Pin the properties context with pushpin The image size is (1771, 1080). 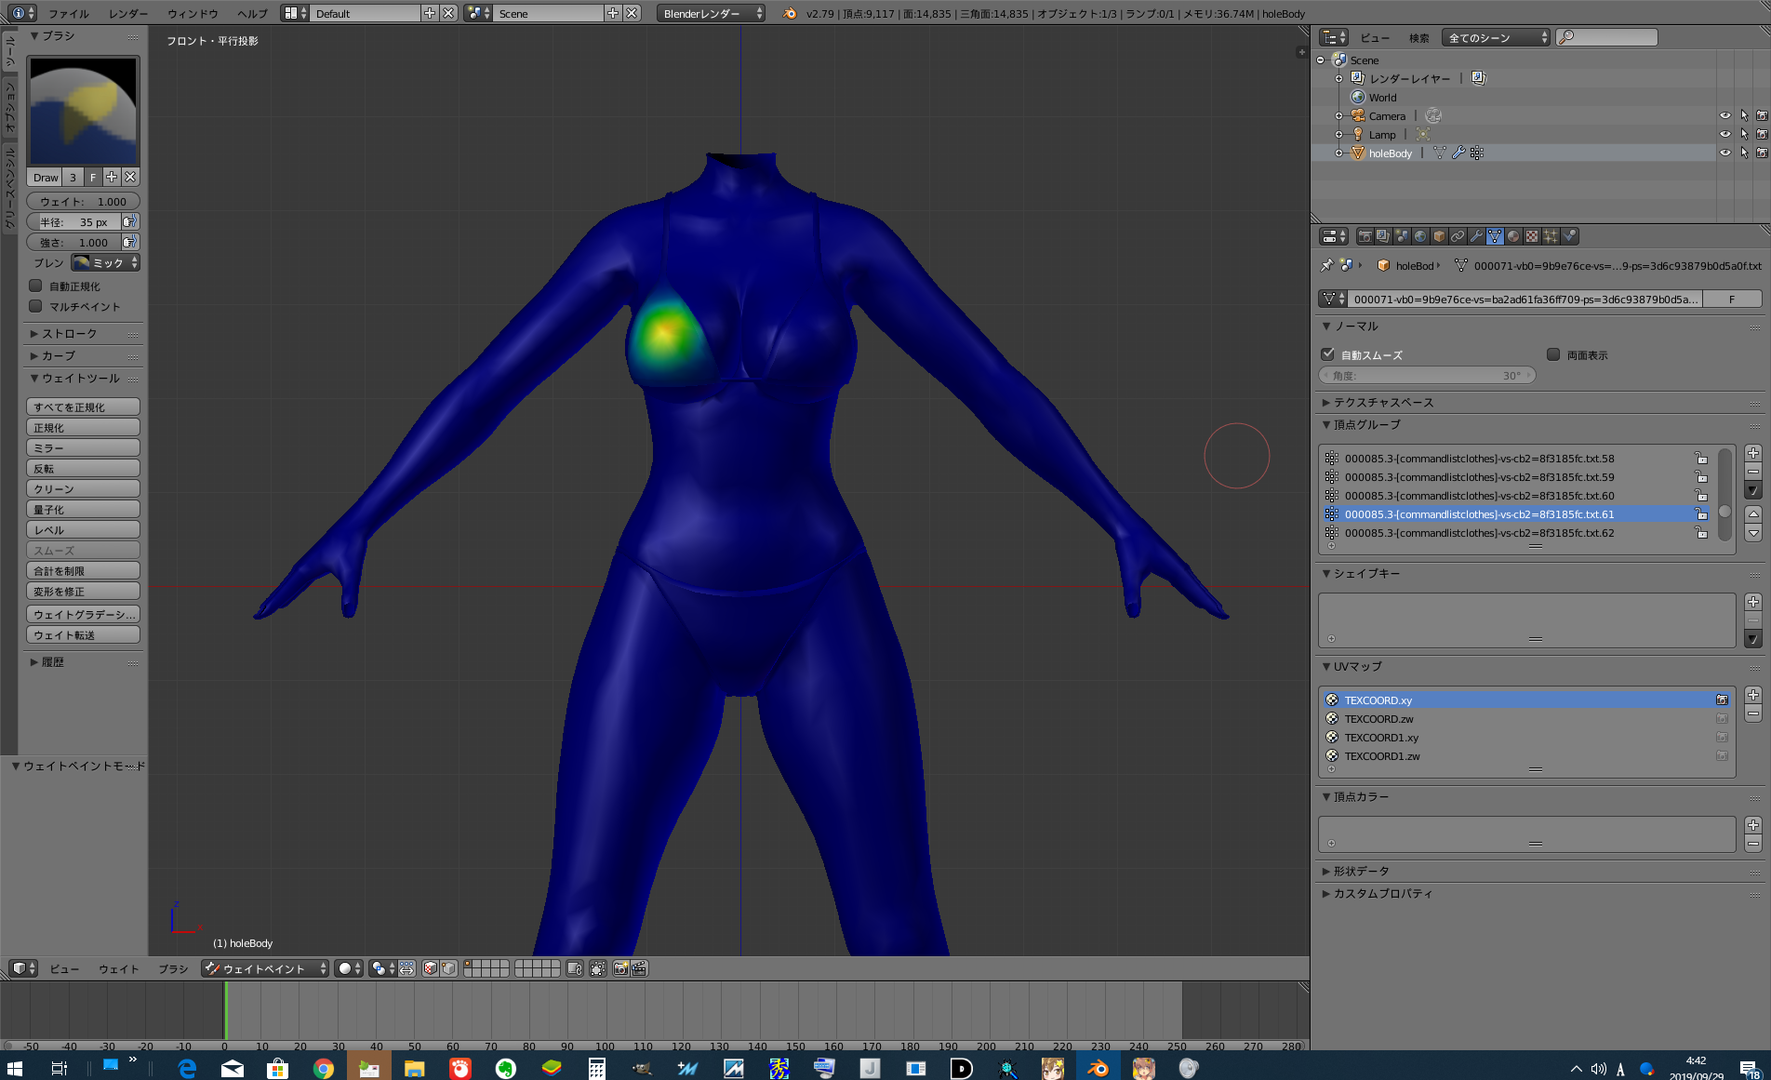[x=1327, y=266]
